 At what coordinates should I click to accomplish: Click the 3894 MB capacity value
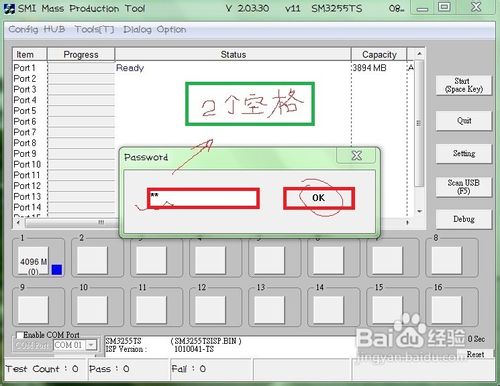click(370, 68)
